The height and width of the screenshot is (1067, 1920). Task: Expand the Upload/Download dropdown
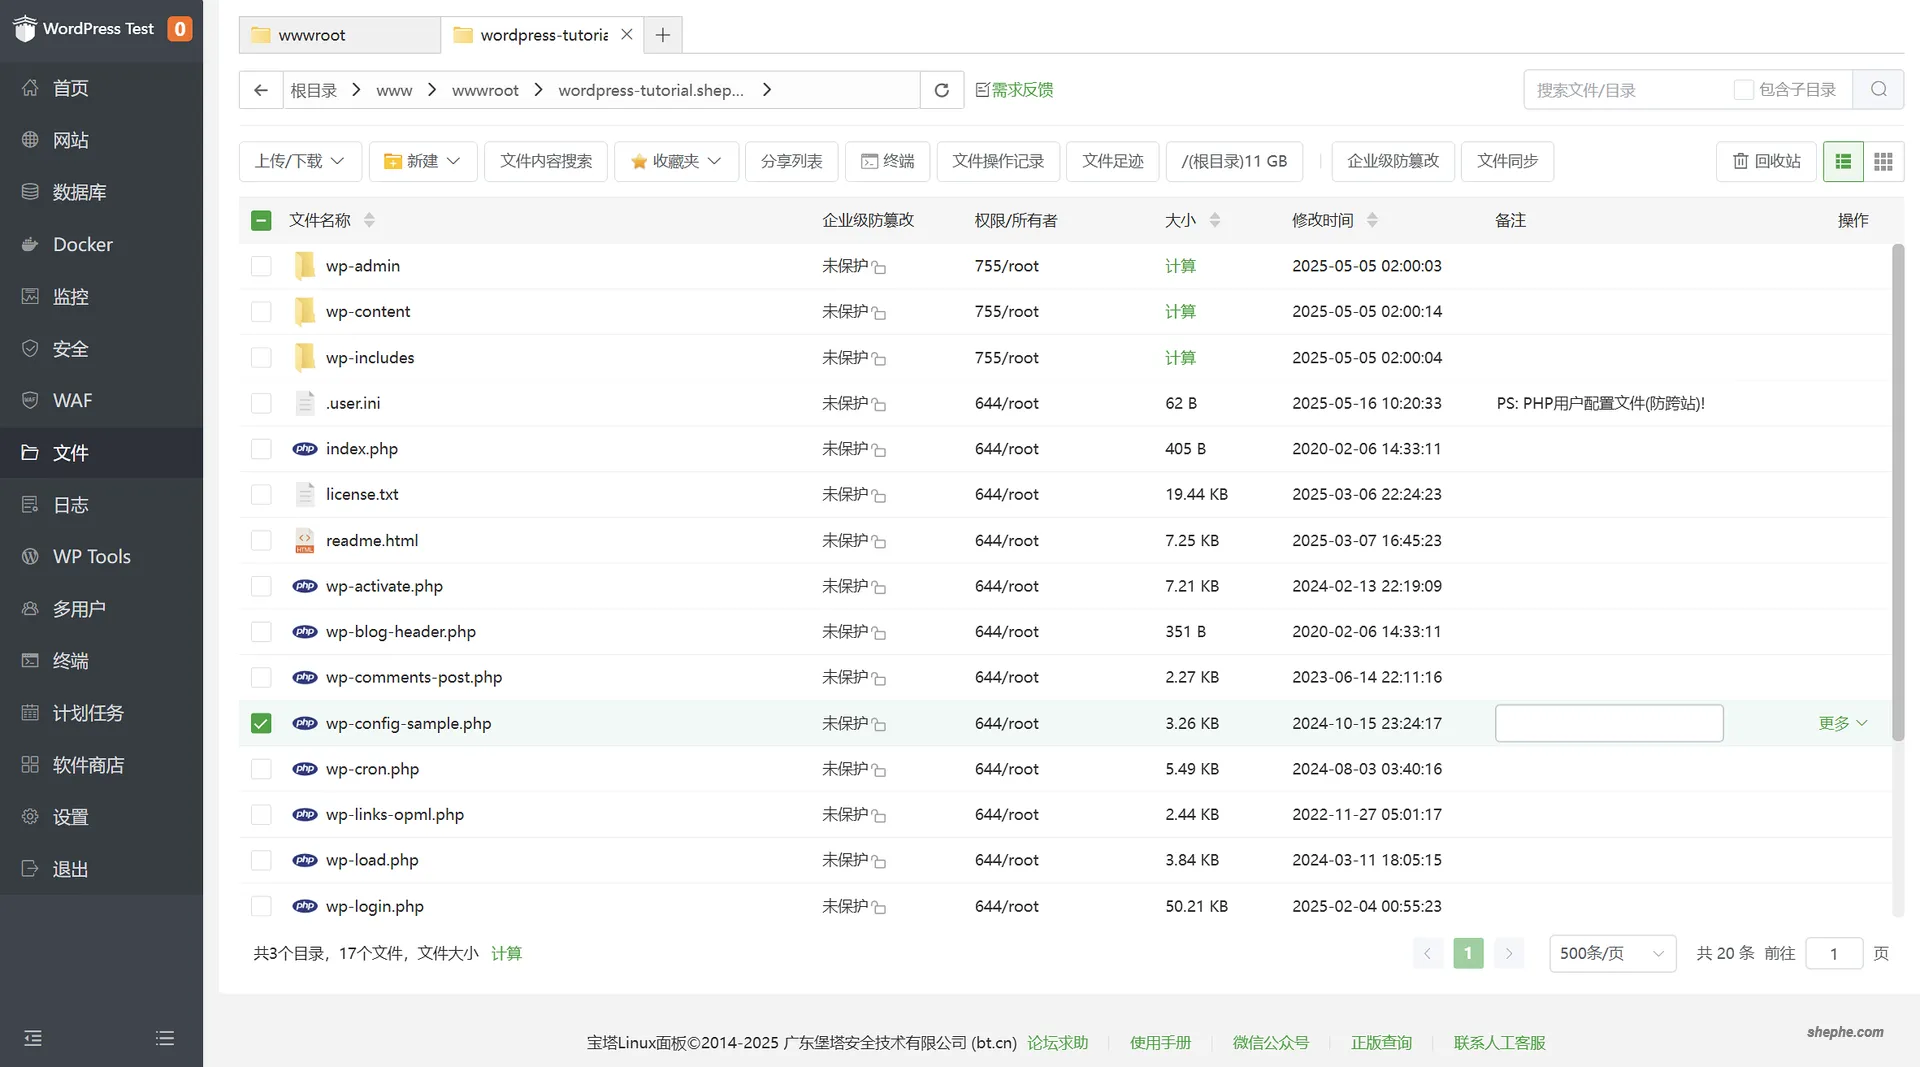click(299, 161)
